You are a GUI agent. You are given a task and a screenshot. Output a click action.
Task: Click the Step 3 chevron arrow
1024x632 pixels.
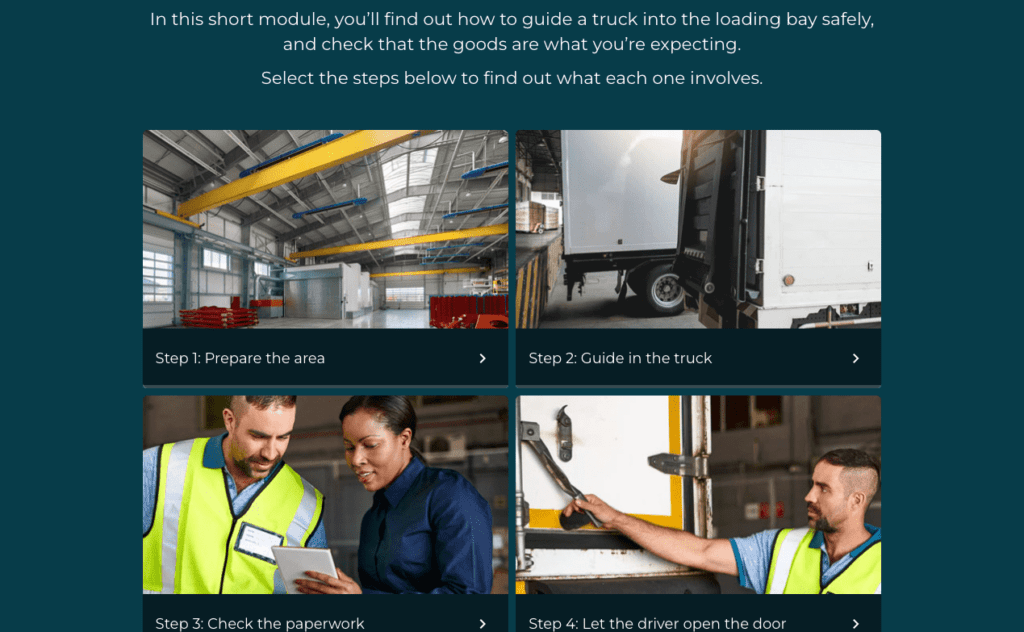pos(482,624)
